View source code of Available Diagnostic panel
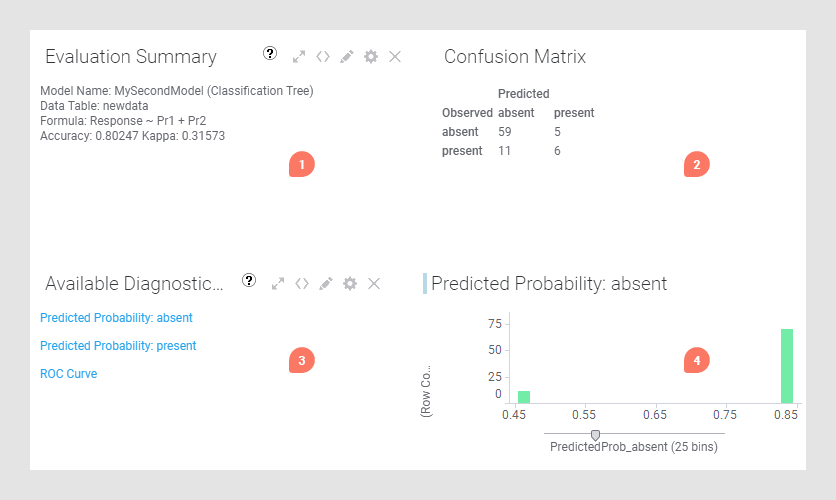The width and height of the screenshot is (836, 500). pyautogui.click(x=302, y=284)
